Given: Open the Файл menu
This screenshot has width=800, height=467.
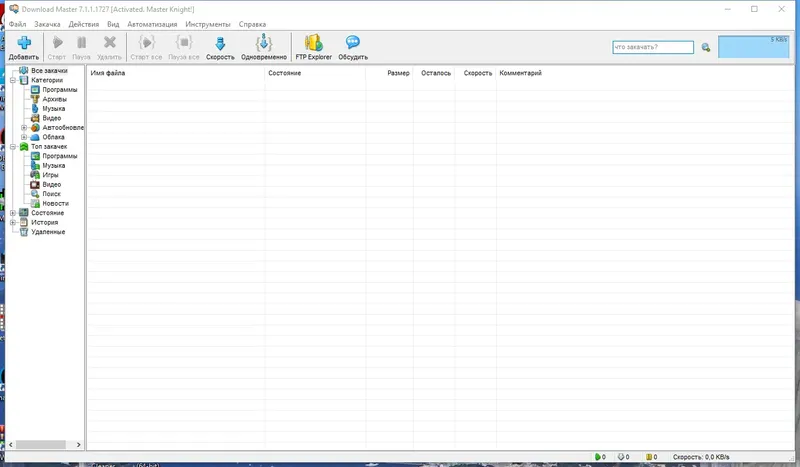Looking at the screenshot, I should pos(17,24).
